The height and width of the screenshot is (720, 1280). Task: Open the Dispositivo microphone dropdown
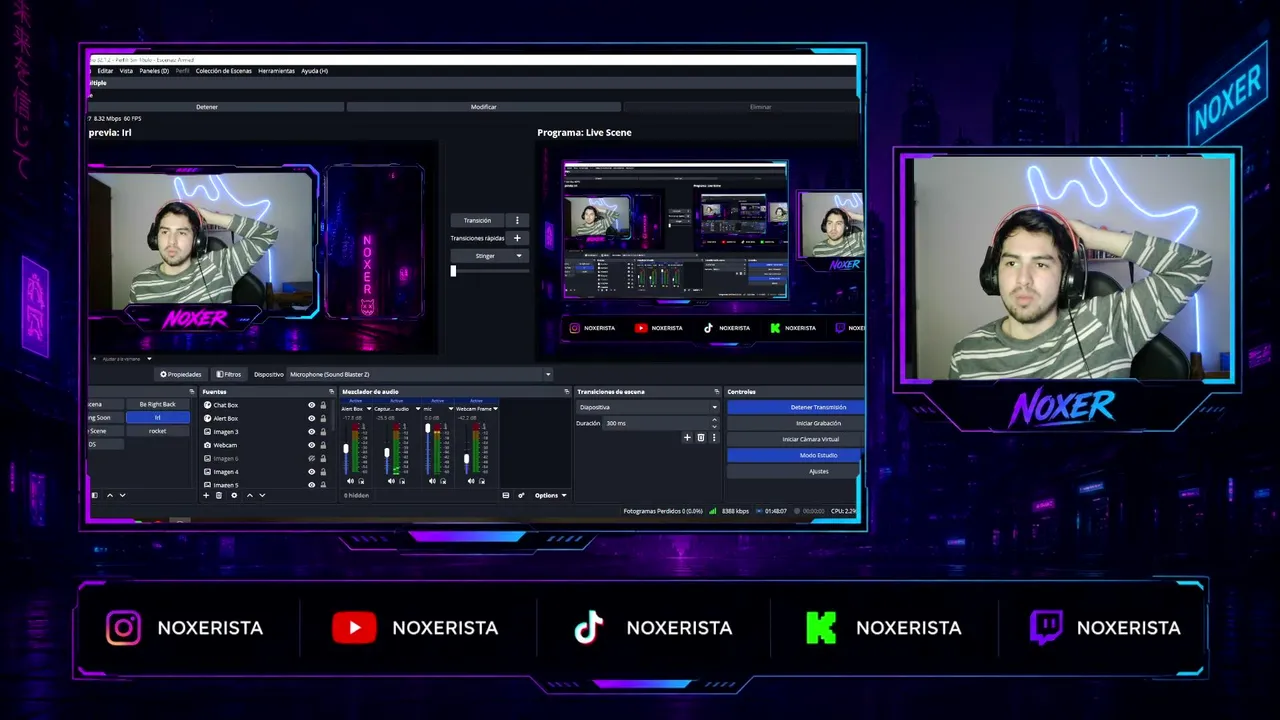(x=420, y=374)
